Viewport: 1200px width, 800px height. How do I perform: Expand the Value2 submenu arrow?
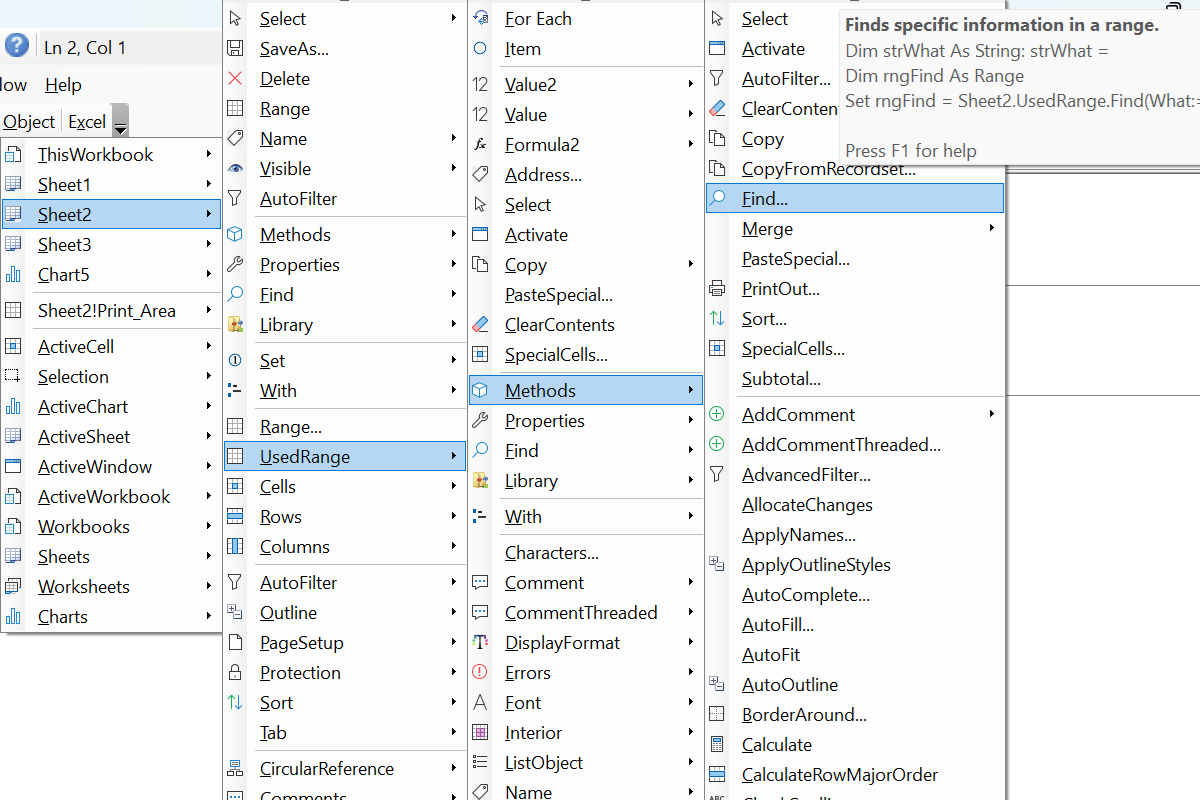pyautogui.click(x=691, y=84)
